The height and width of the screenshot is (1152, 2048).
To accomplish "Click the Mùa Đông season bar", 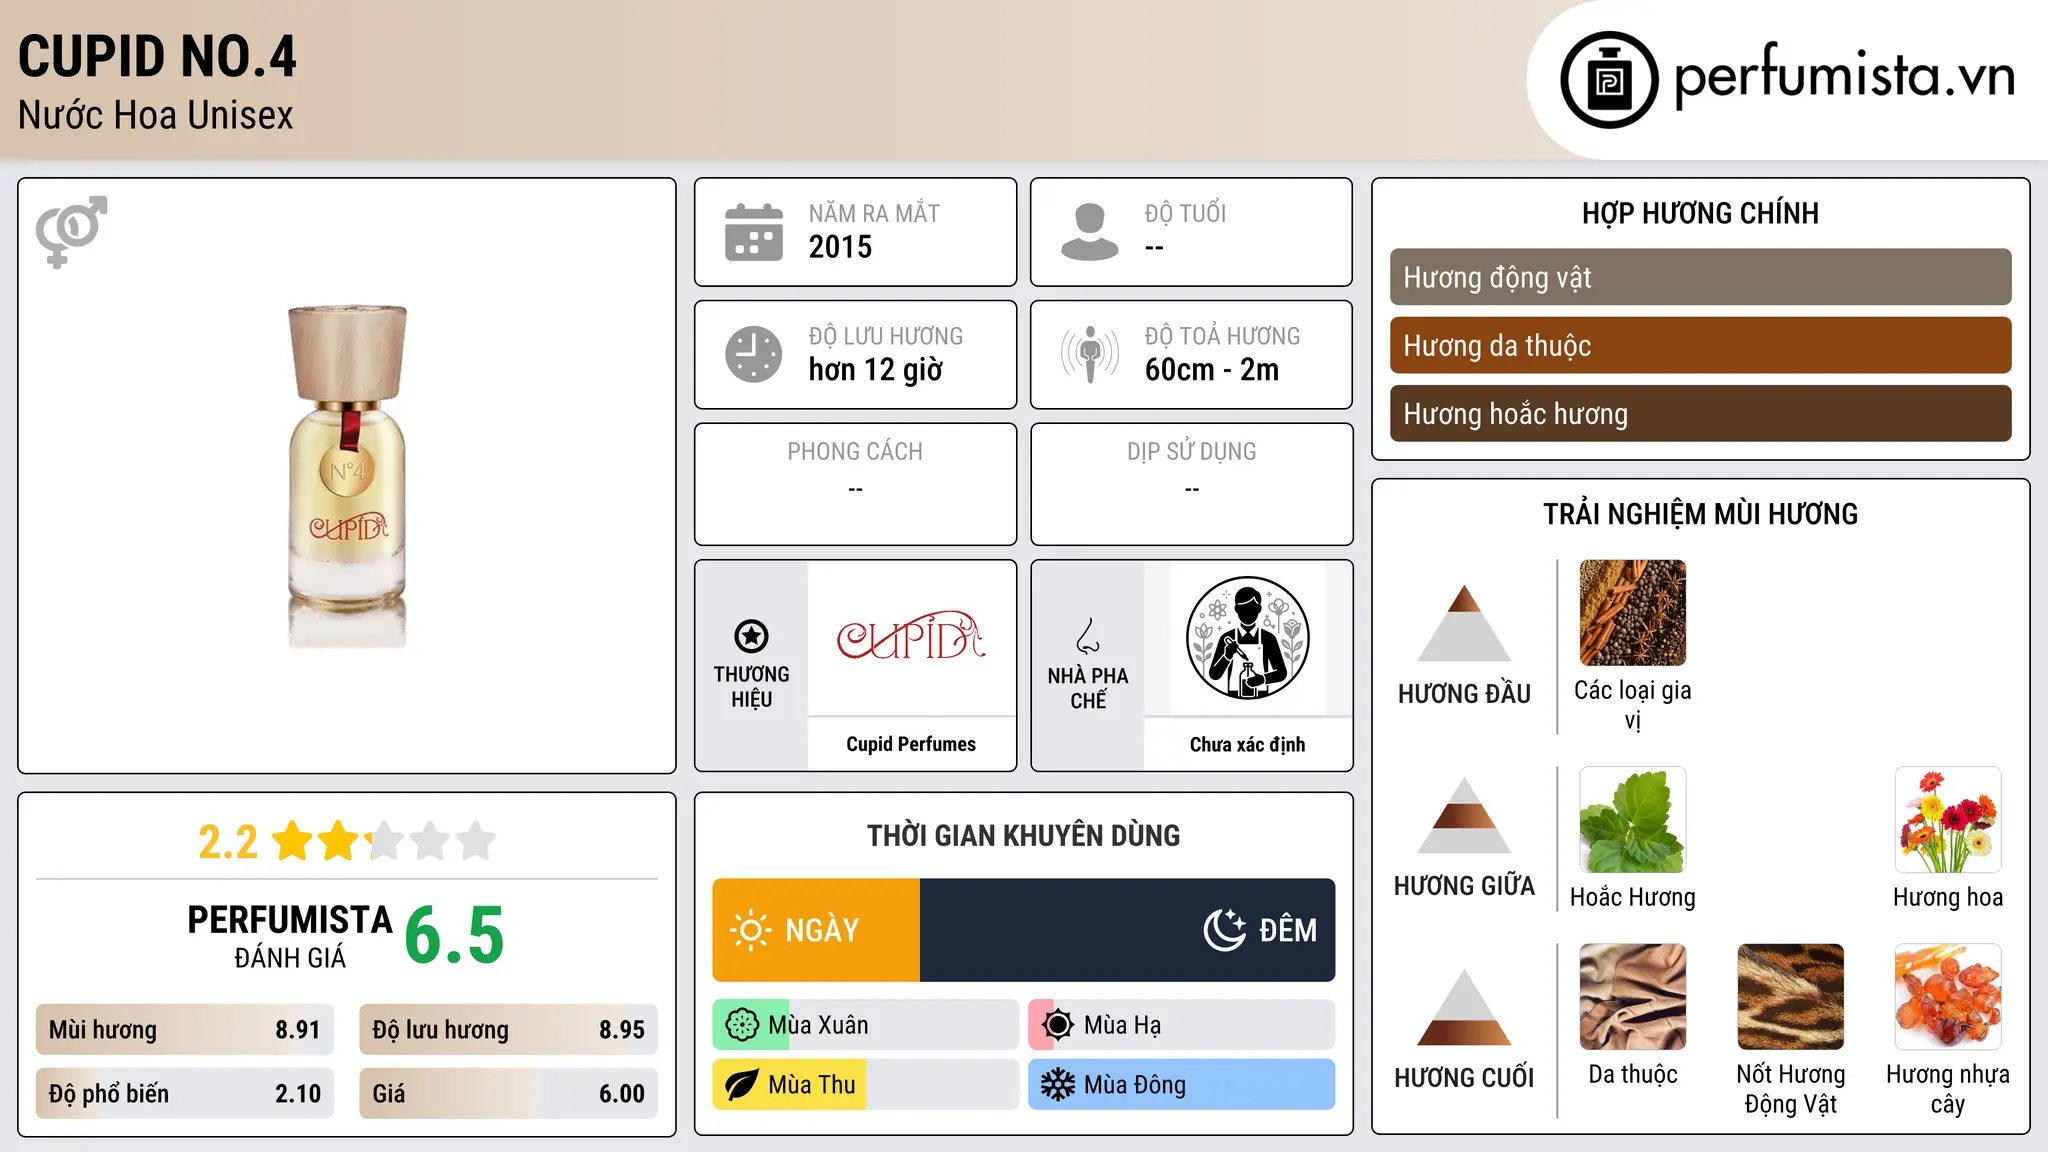I will click(x=1182, y=1085).
